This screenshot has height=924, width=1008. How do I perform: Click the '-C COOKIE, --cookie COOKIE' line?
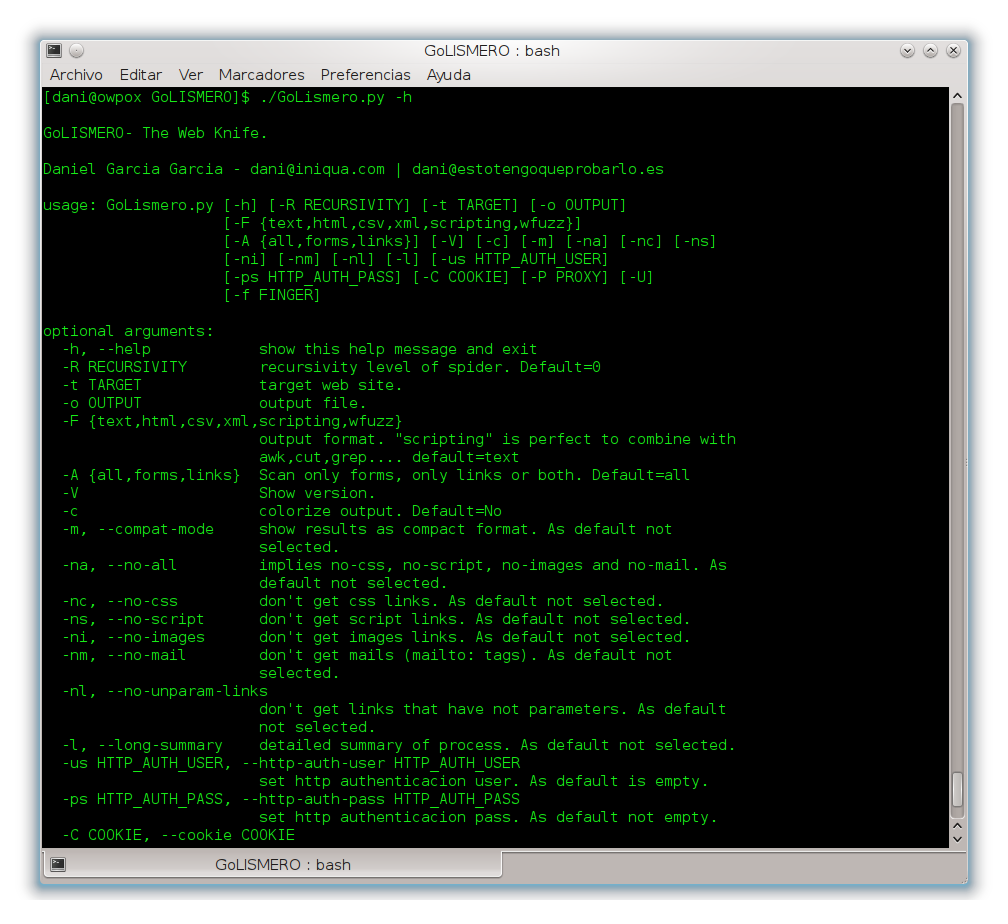[179, 835]
